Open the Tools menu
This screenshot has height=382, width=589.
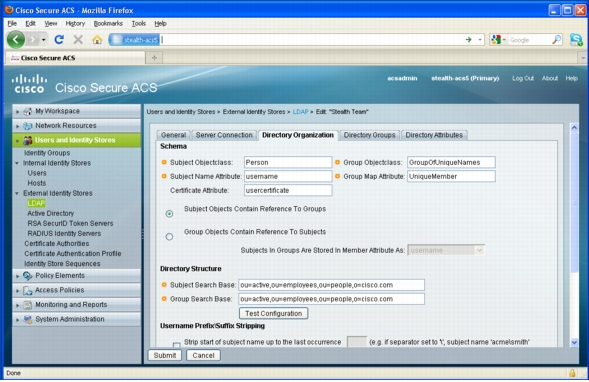point(139,23)
